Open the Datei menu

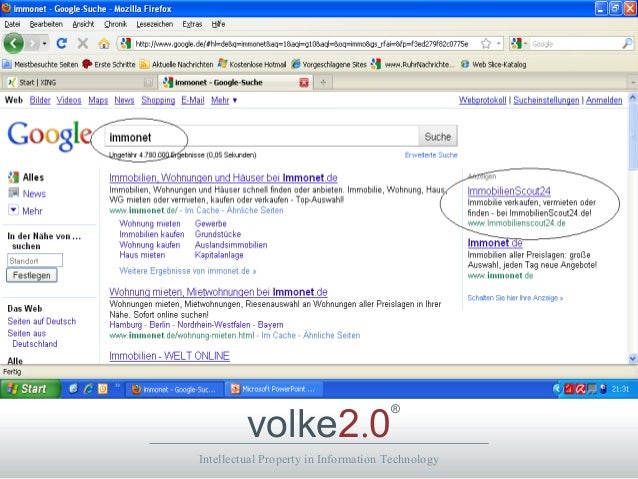[12, 24]
